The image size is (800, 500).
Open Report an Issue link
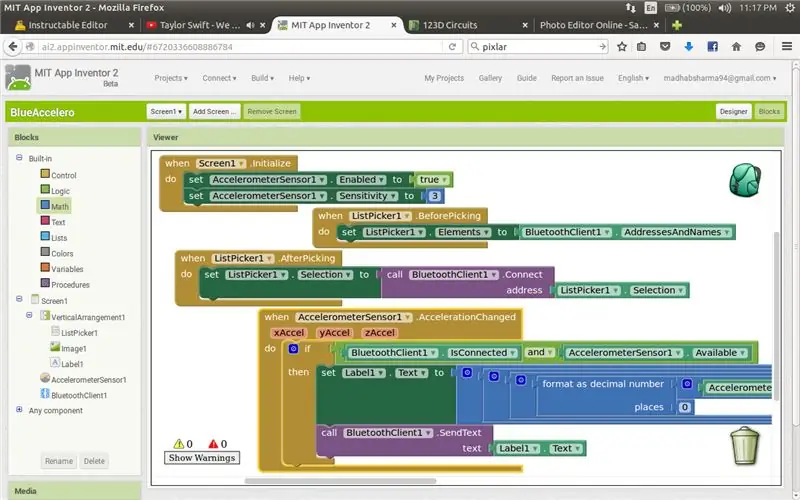577,78
